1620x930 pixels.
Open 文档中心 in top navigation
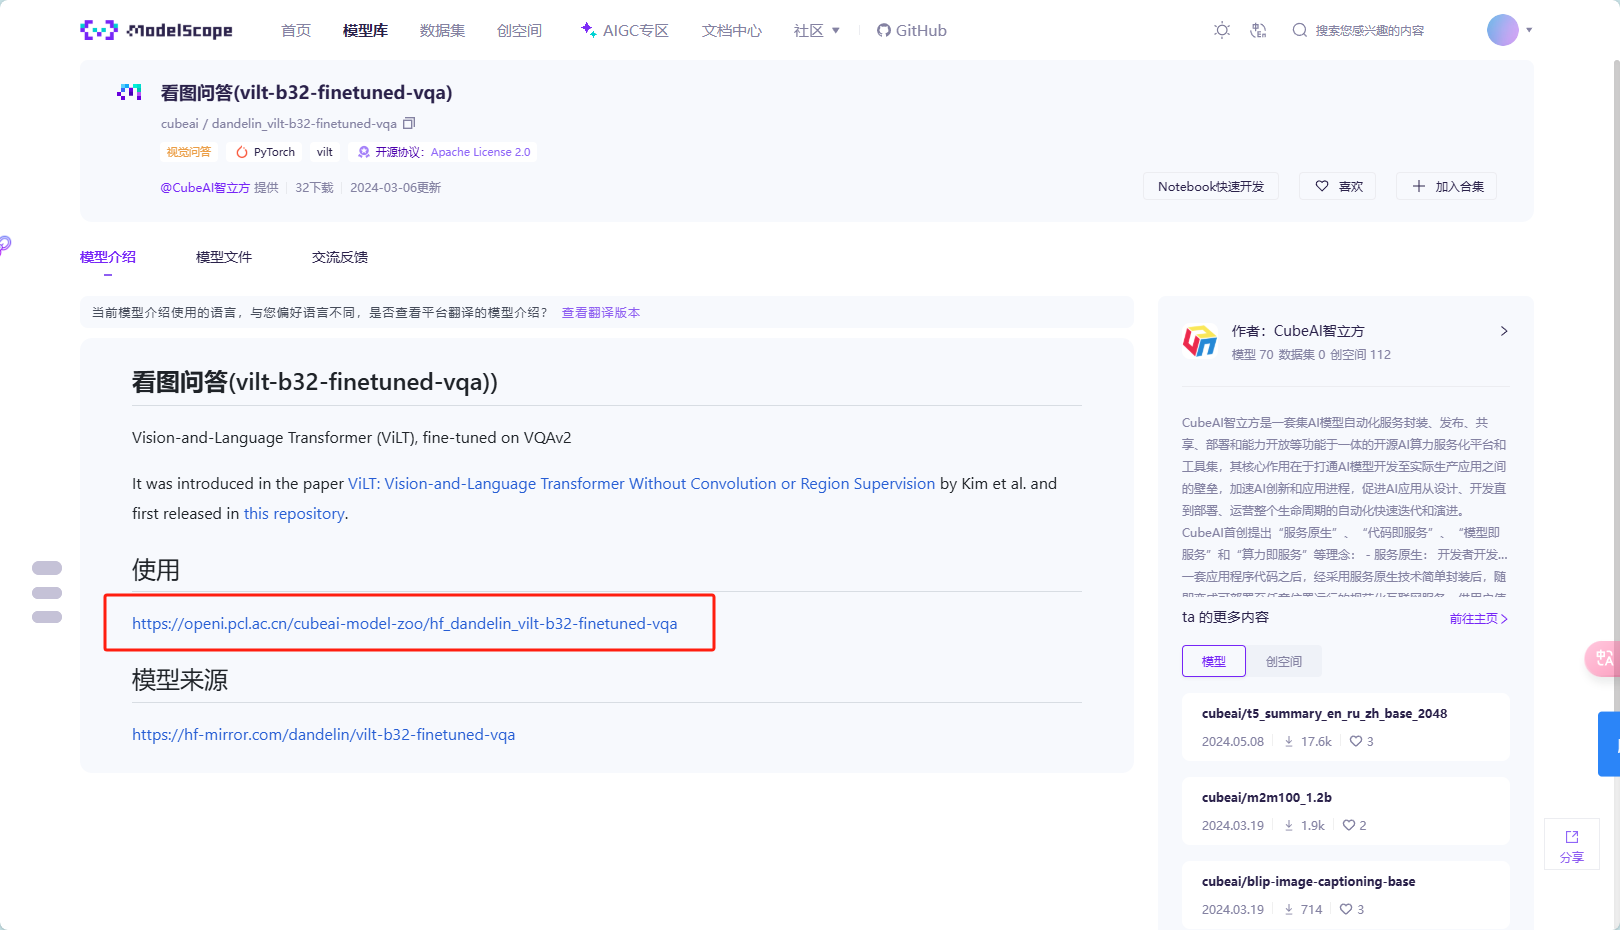[732, 31]
